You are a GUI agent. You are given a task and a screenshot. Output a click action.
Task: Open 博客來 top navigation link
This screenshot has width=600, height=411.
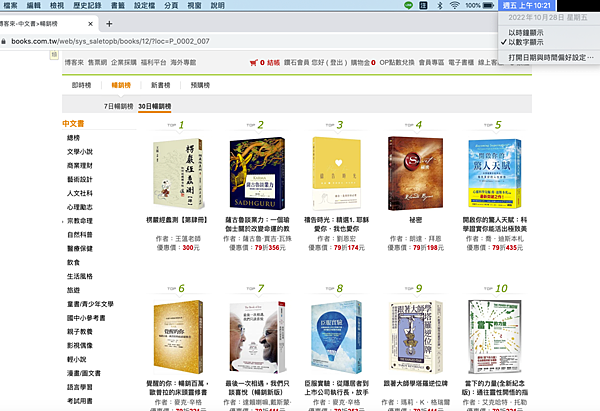74,62
